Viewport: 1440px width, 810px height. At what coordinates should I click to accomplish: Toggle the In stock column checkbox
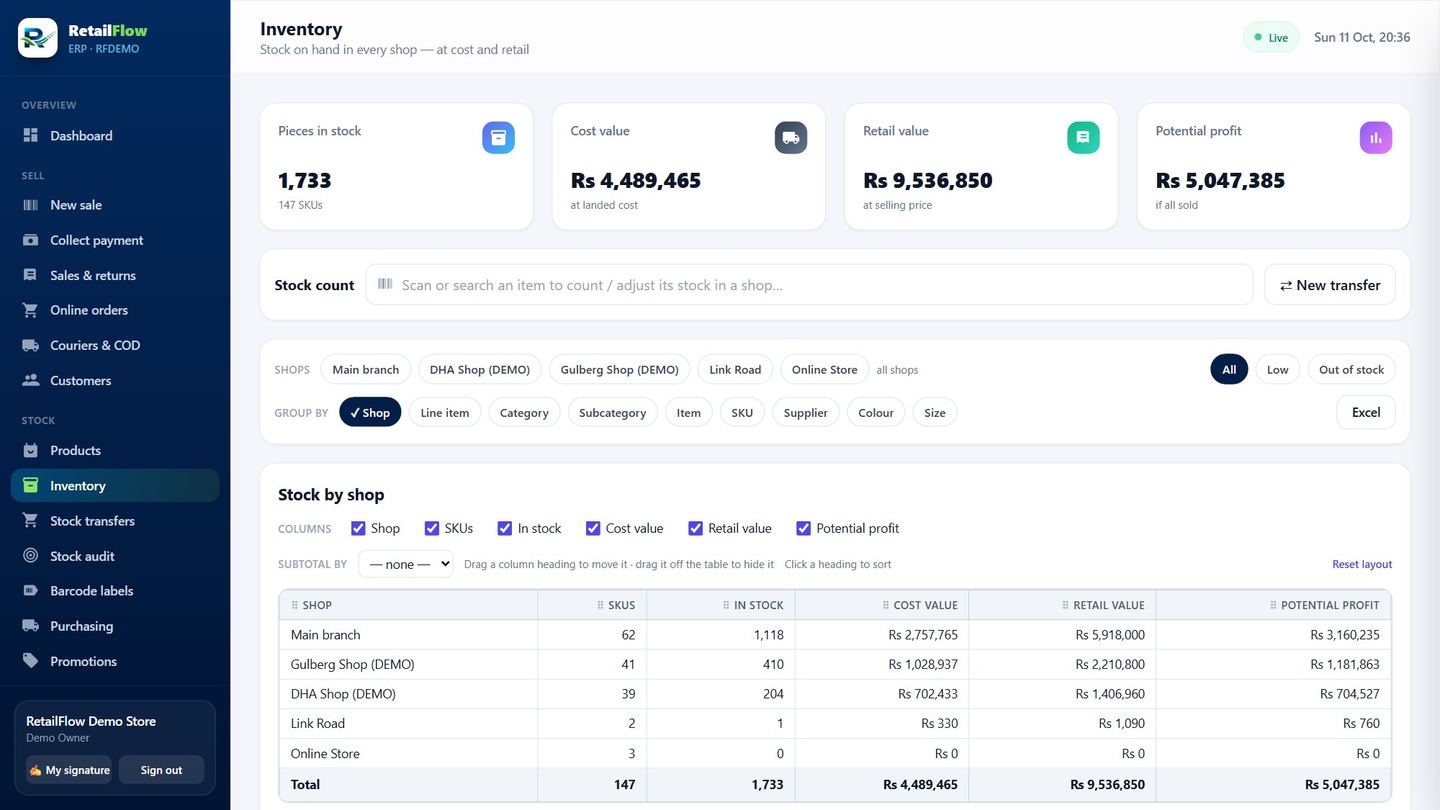coord(505,528)
